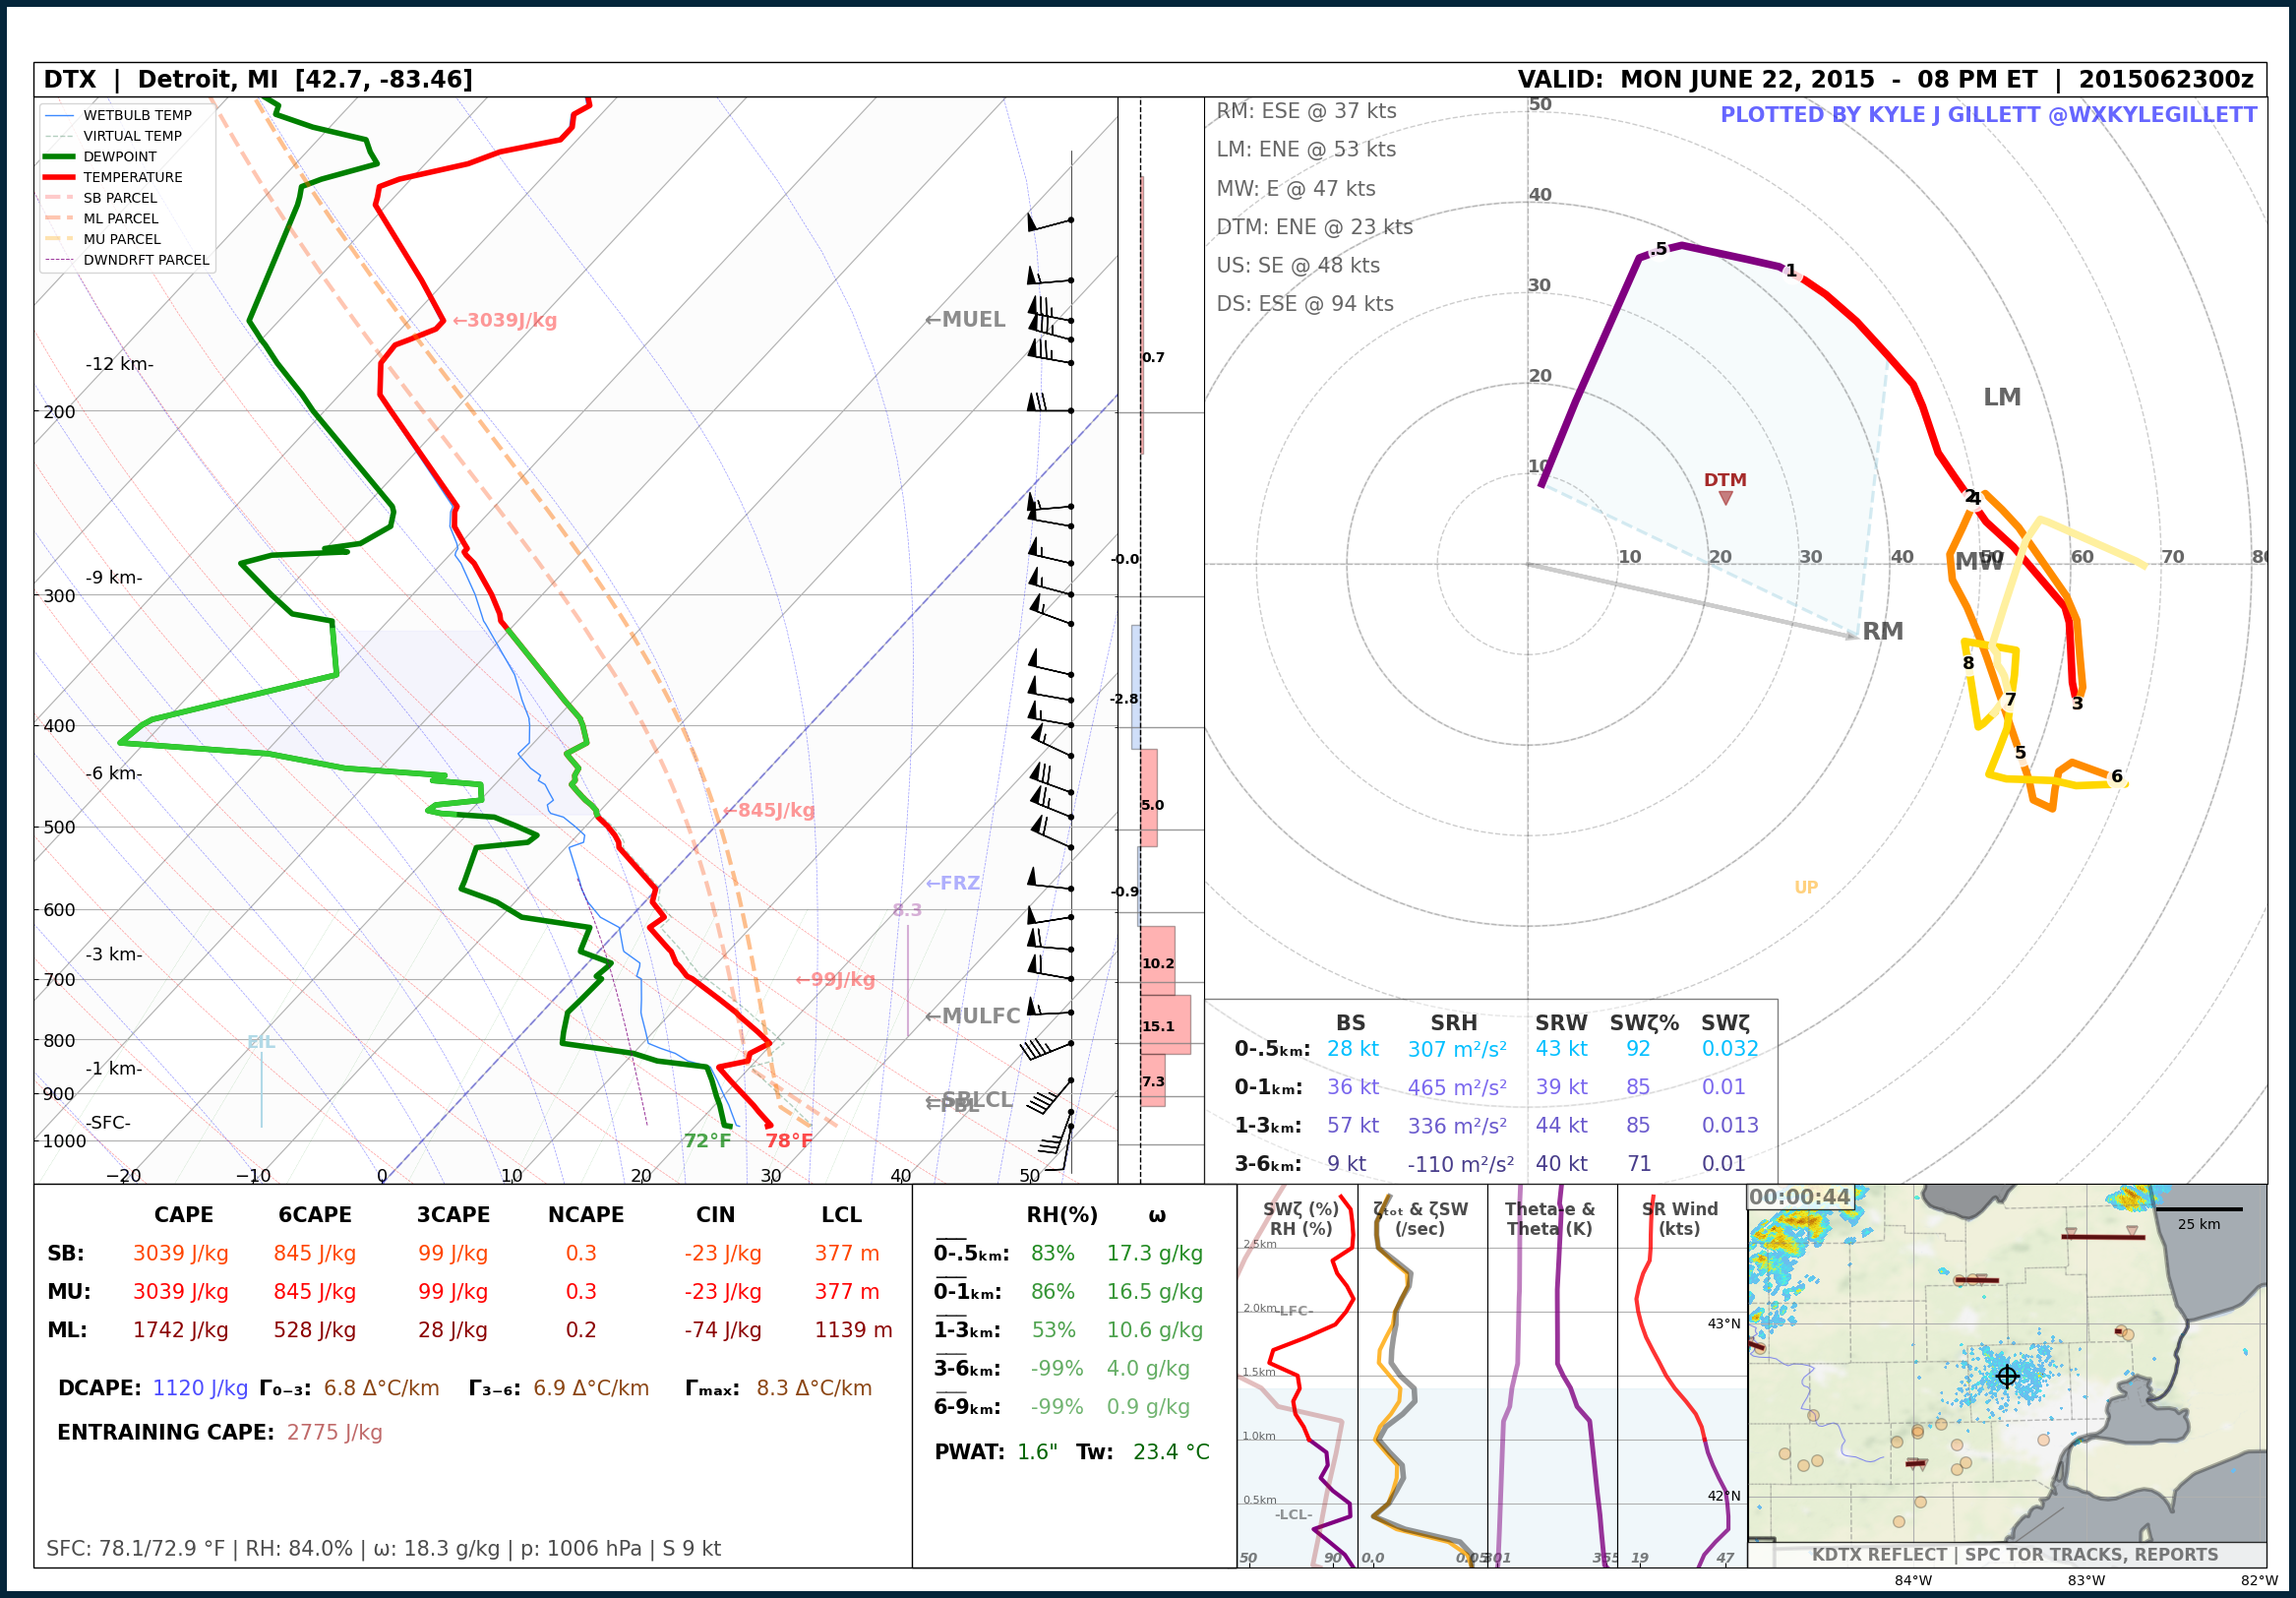This screenshot has height=1598, width=2296.
Task: Click the ←MUEL level label
Action: click(964, 319)
